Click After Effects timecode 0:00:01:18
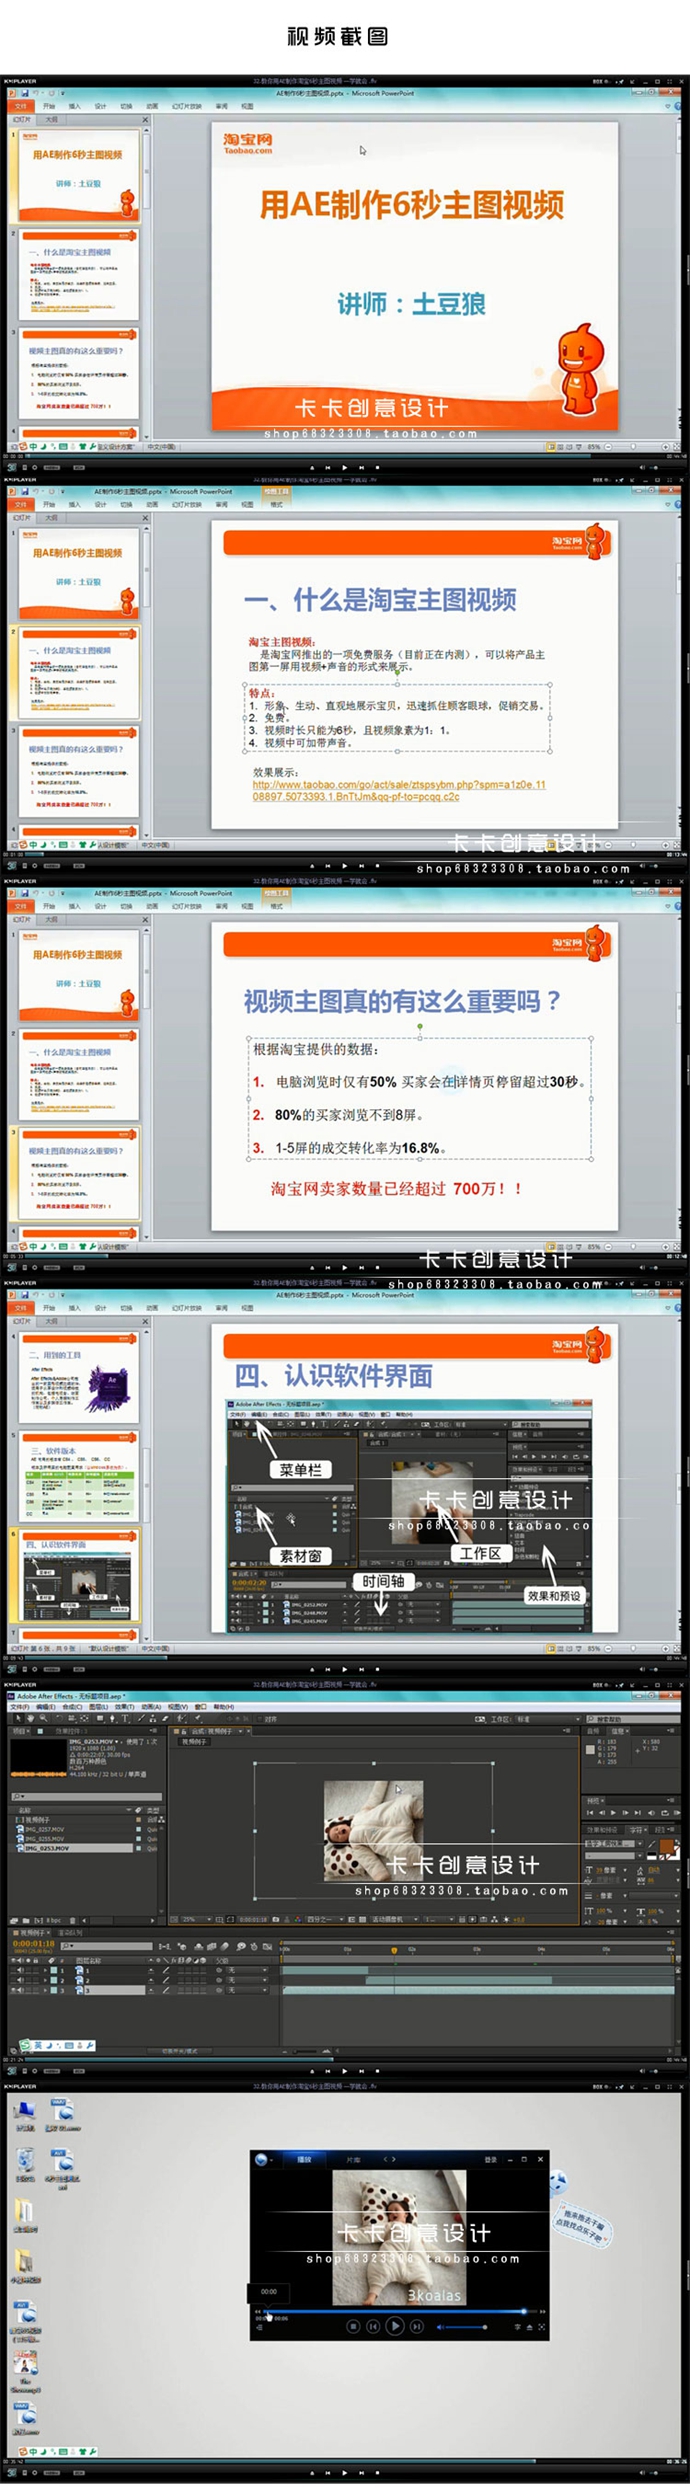The height and width of the screenshot is (2492, 690). [33, 1943]
